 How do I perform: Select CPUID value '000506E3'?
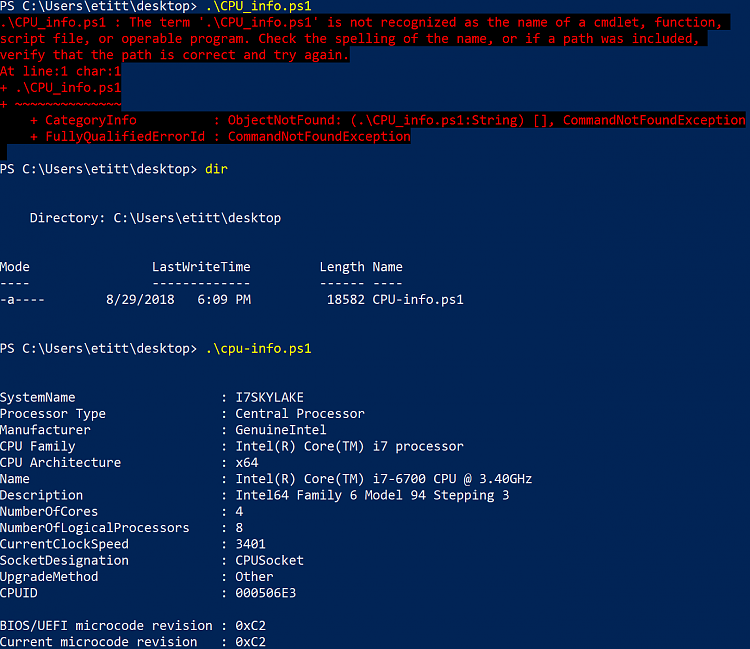(265, 593)
